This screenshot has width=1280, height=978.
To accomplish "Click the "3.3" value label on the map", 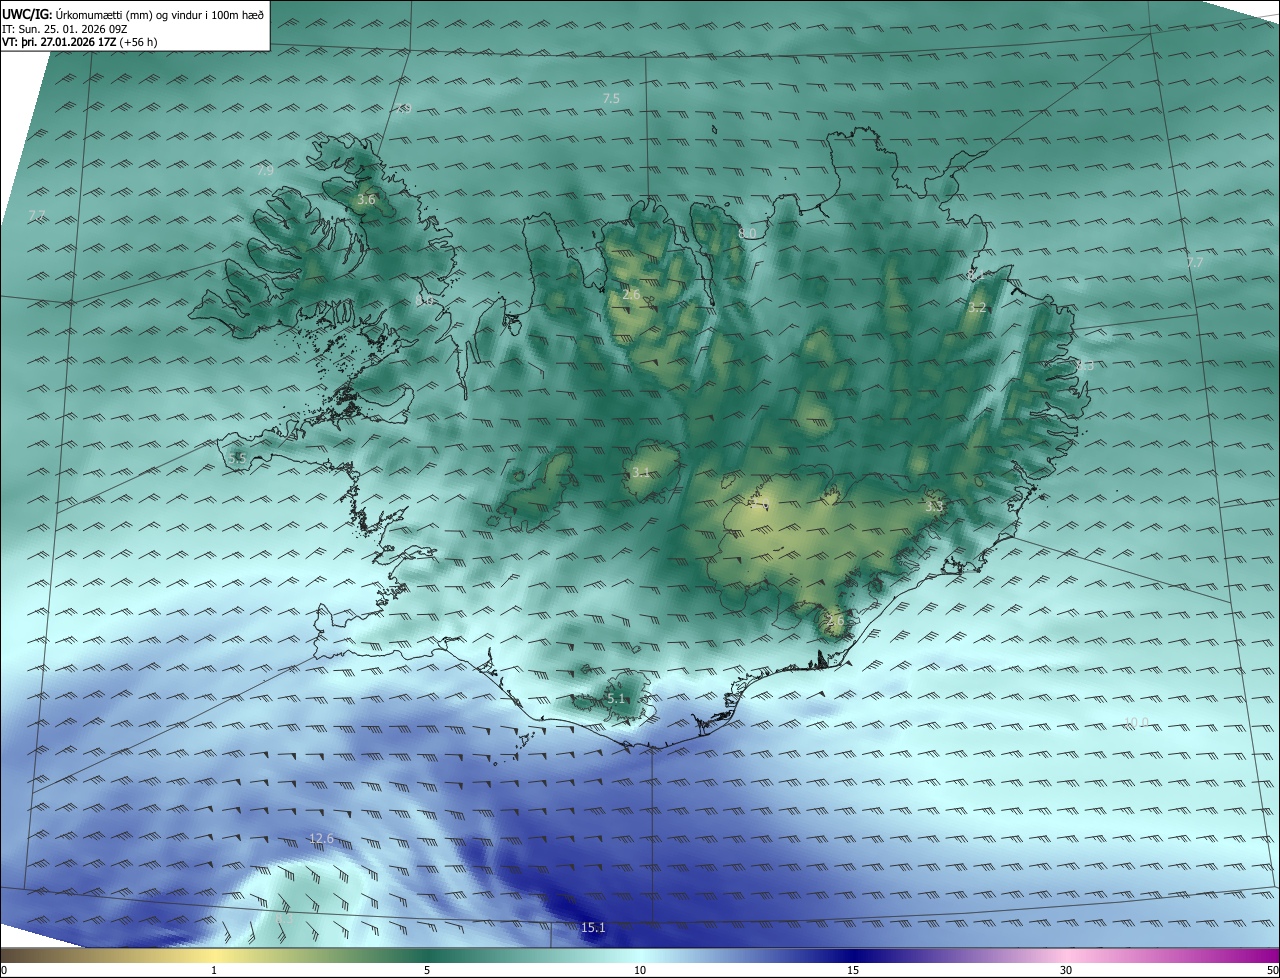I will coord(934,507).
